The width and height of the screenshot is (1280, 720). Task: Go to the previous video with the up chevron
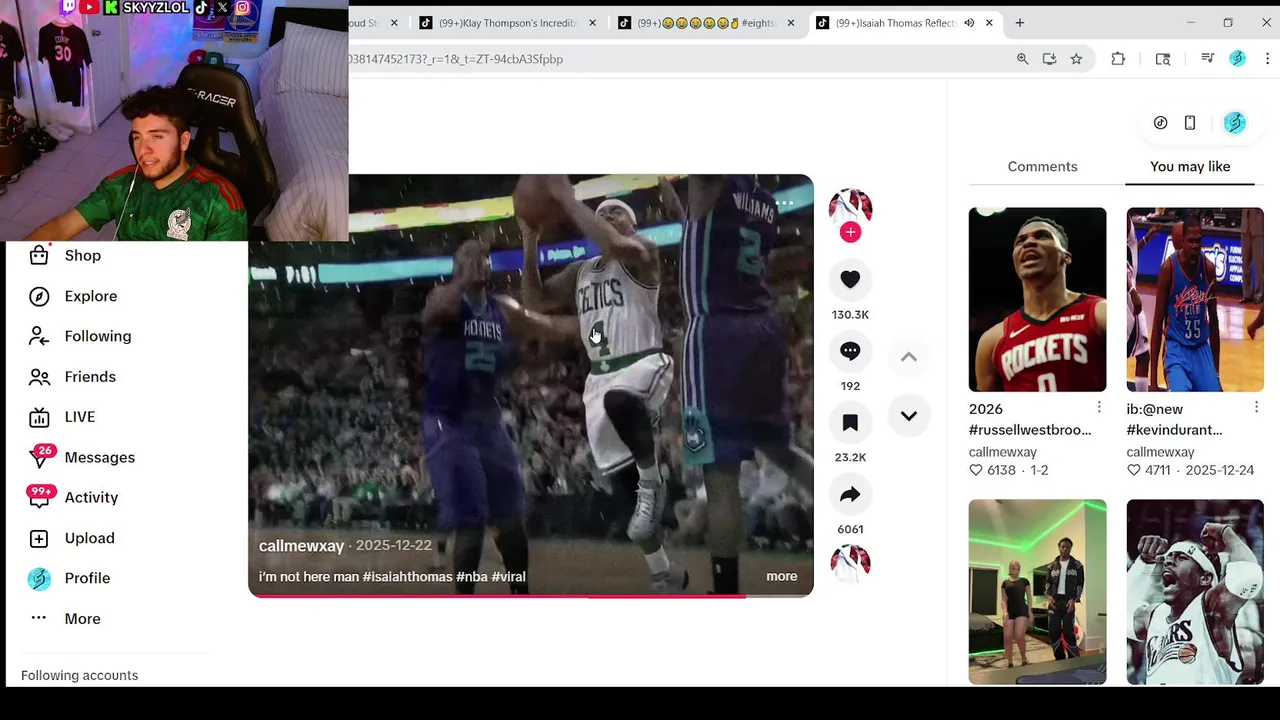[x=908, y=357]
